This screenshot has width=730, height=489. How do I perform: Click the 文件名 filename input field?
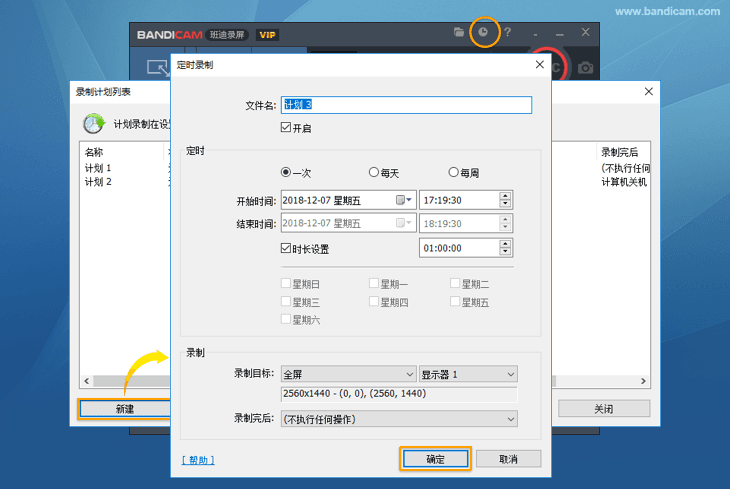(406, 105)
